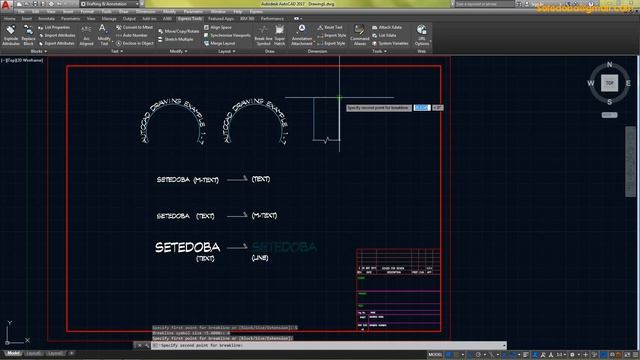Select the Export Attributes command
The height and width of the screenshot is (360, 640).
[56, 43]
